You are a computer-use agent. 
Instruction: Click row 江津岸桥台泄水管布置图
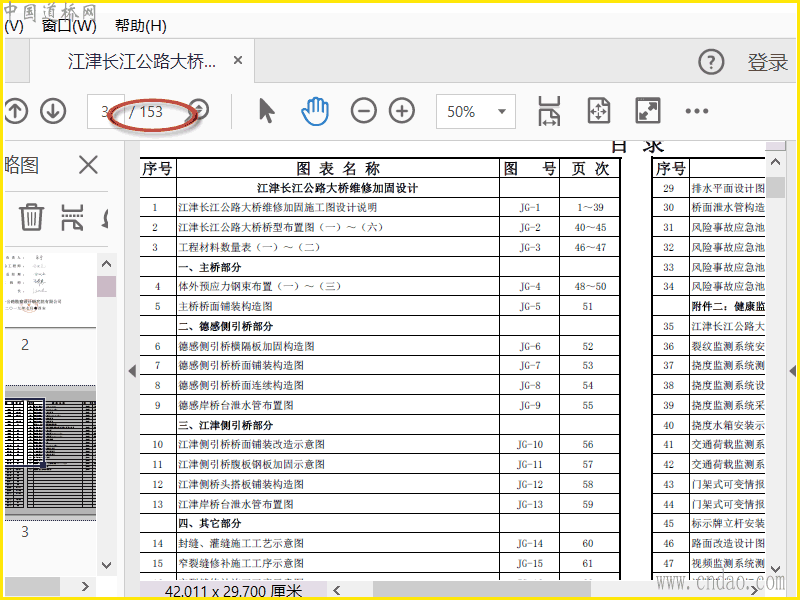(x=380, y=505)
